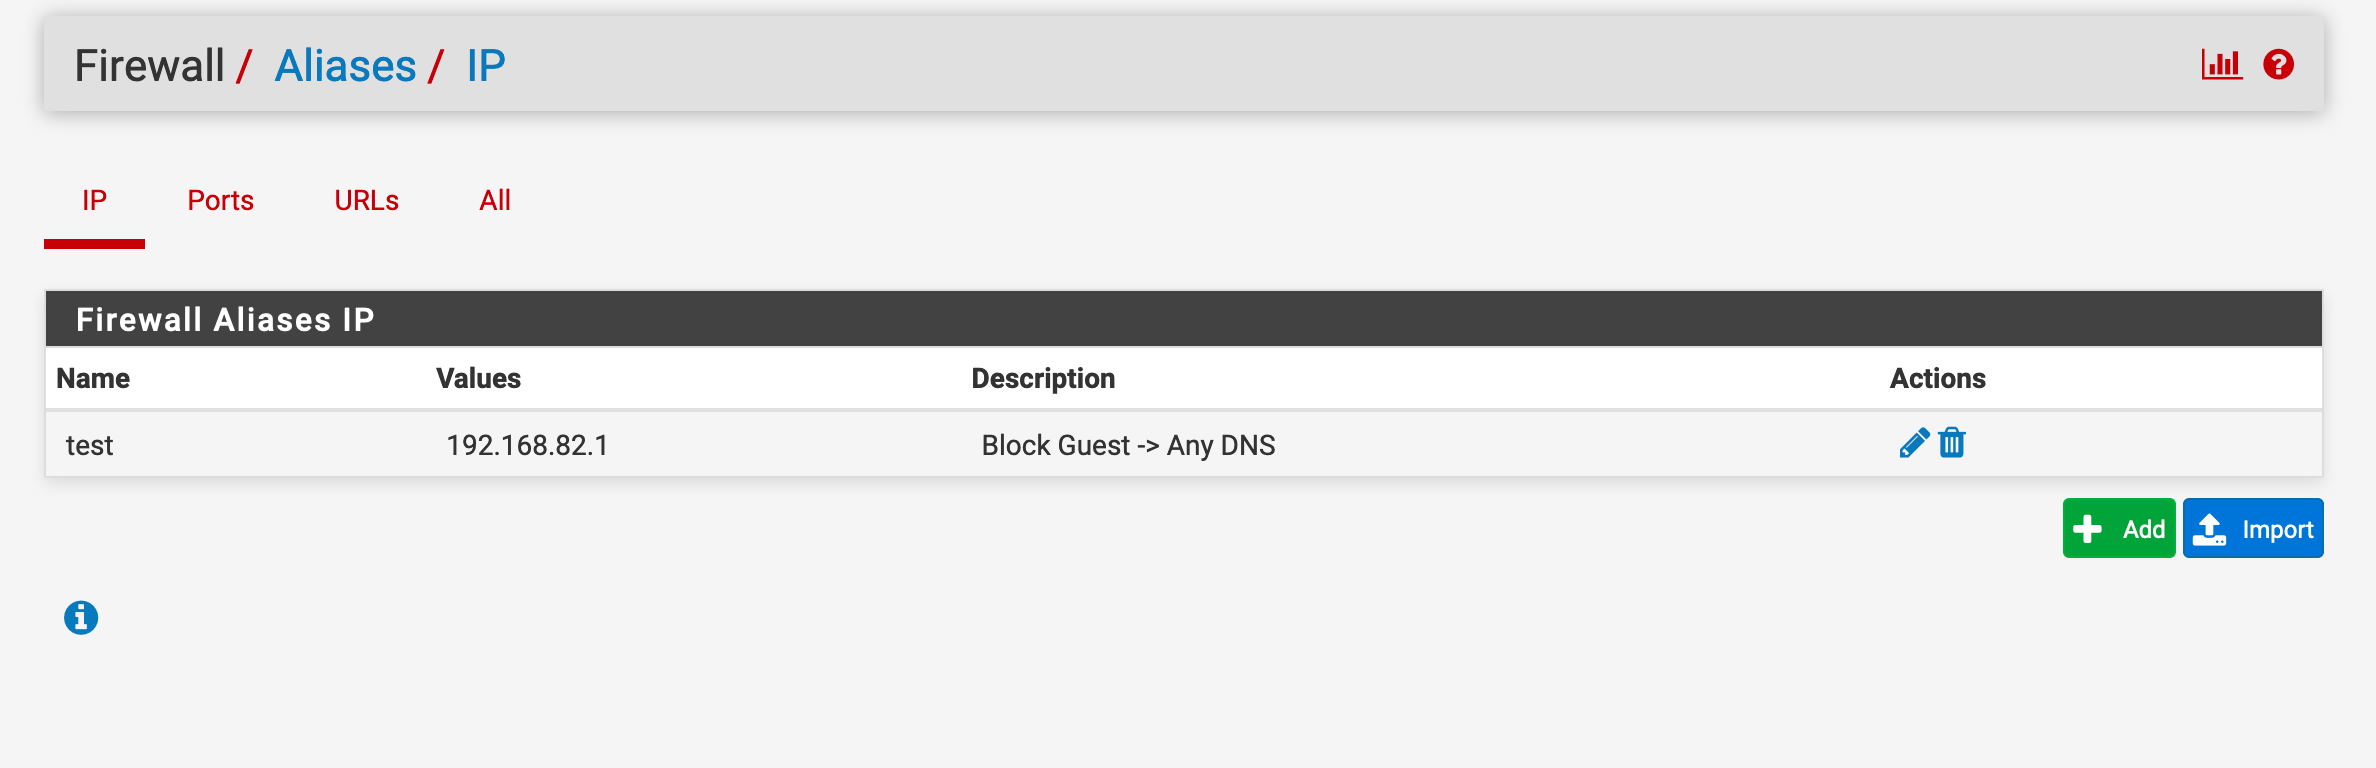The height and width of the screenshot is (768, 2376).
Task: Go to Aliases in the breadcrumb
Action: pyautogui.click(x=345, y=66)
